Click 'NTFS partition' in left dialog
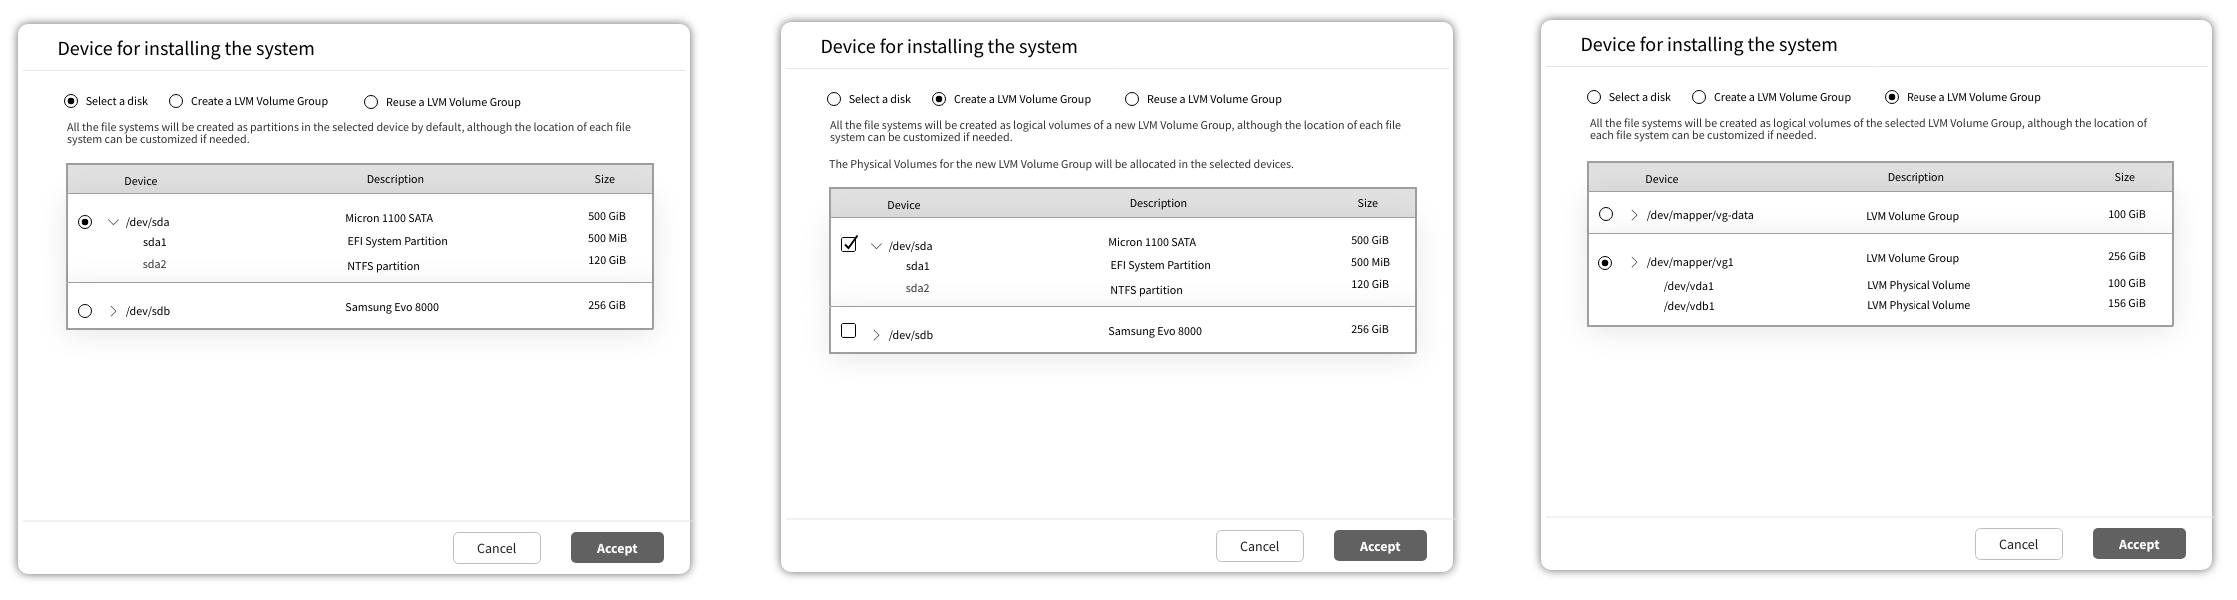Viewport: 2237px width, 600px height. [x=383, y=266]
